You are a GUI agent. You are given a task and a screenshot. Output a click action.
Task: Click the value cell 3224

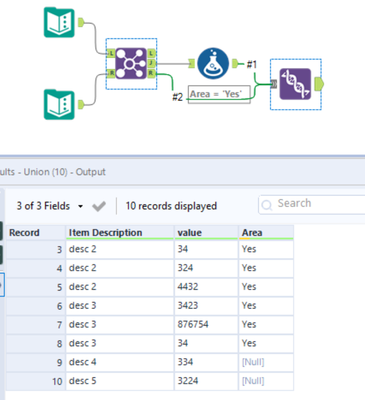(206, 381)
